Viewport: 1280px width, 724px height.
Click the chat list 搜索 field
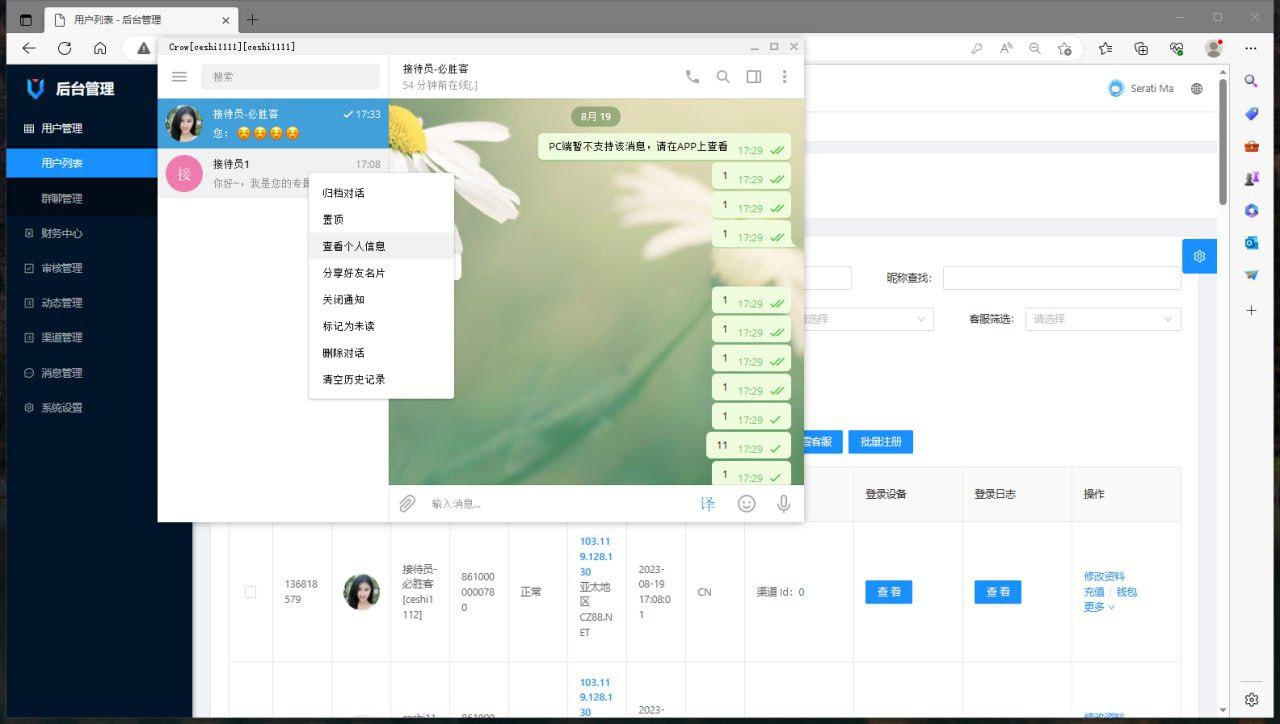pyautogui.click(x=290, y=77)
